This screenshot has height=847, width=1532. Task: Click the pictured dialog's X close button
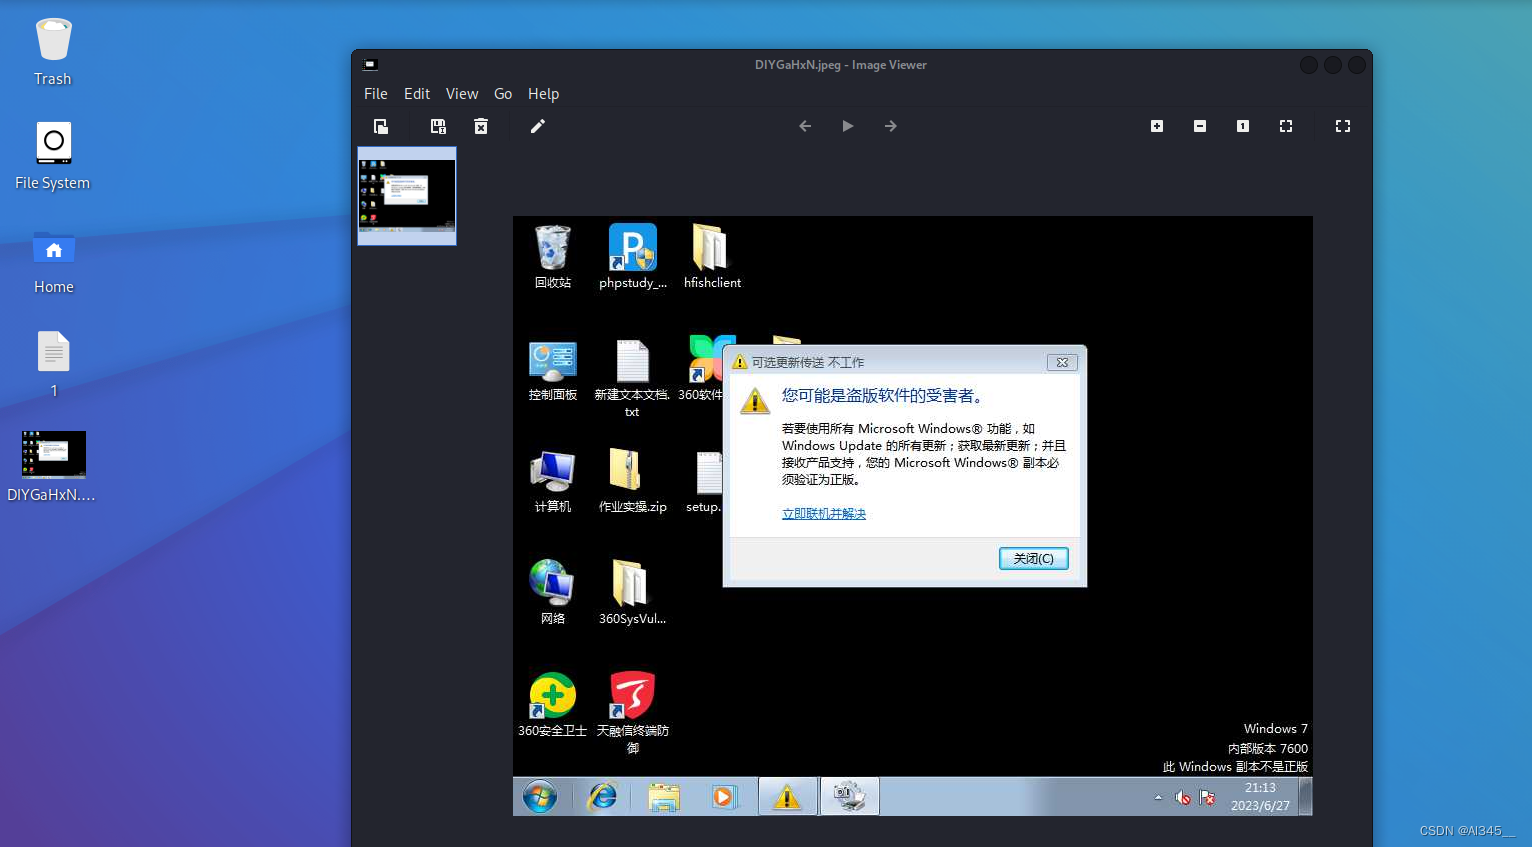1062,362
